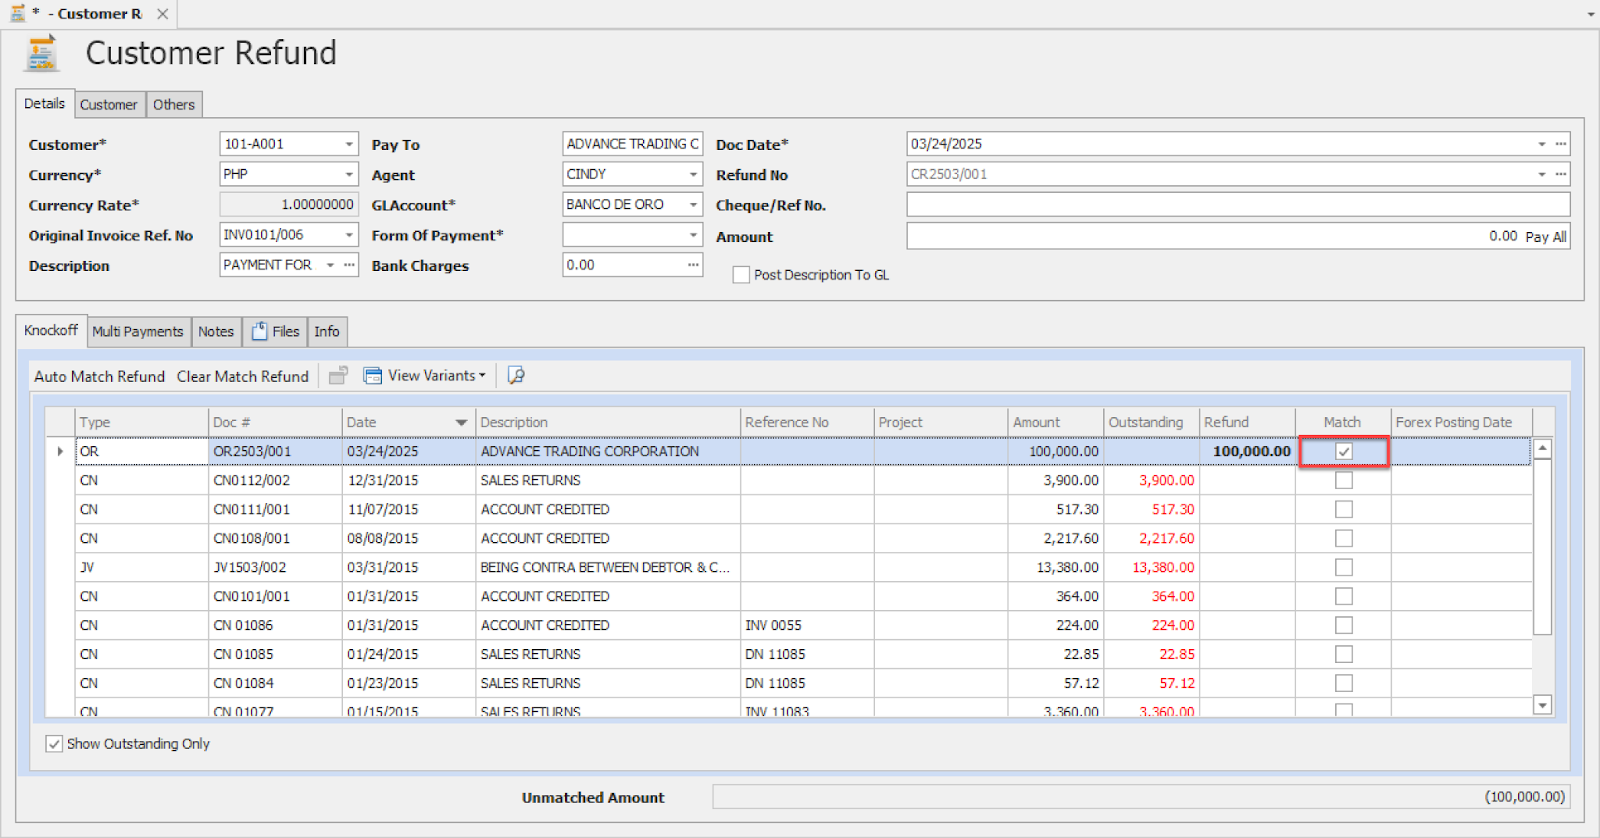This screenshot has height=838, width=1600.
Task: Switch to the Info tab
Action: tap(327, 332)
